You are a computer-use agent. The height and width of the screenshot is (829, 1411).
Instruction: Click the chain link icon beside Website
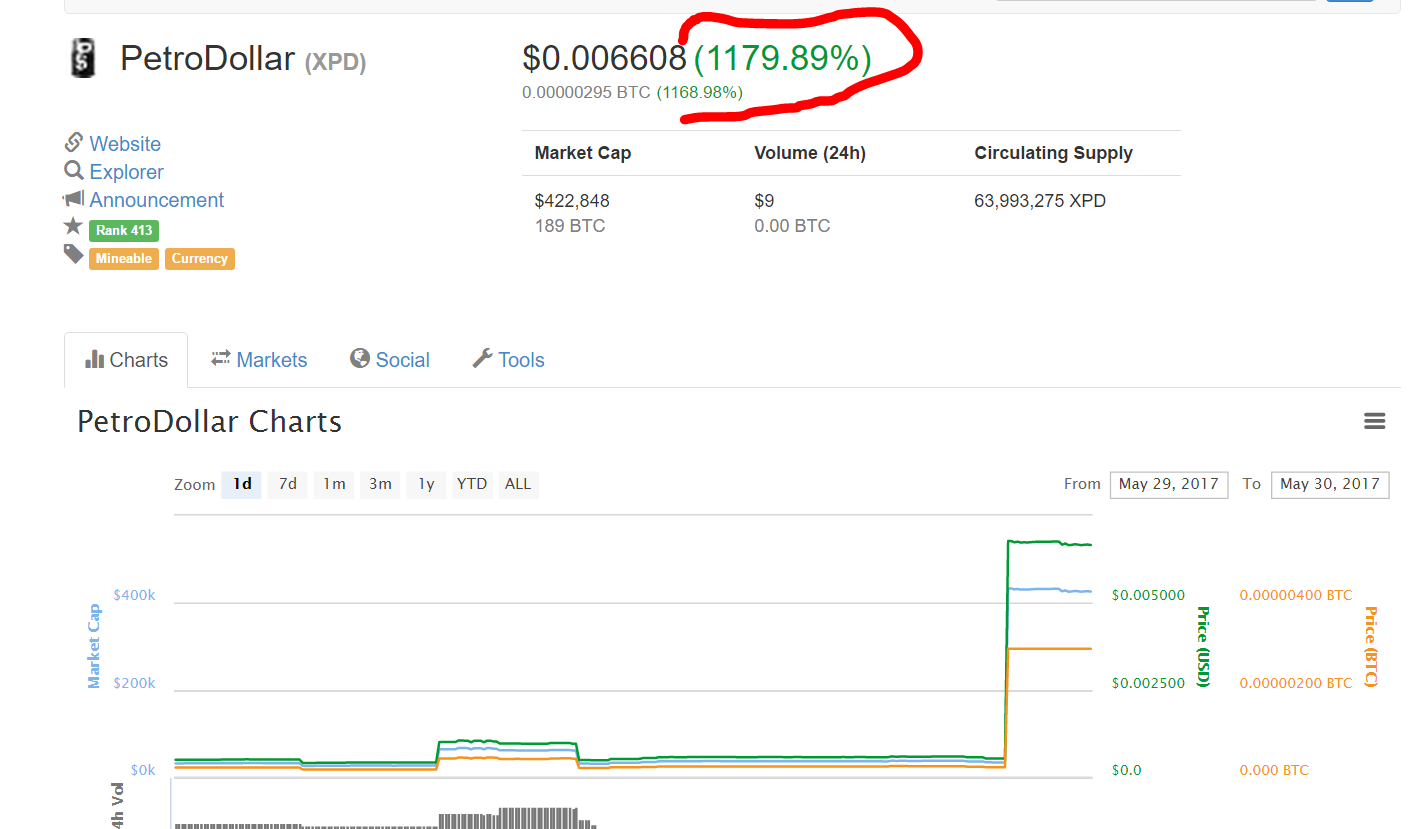tap(73, 143)
